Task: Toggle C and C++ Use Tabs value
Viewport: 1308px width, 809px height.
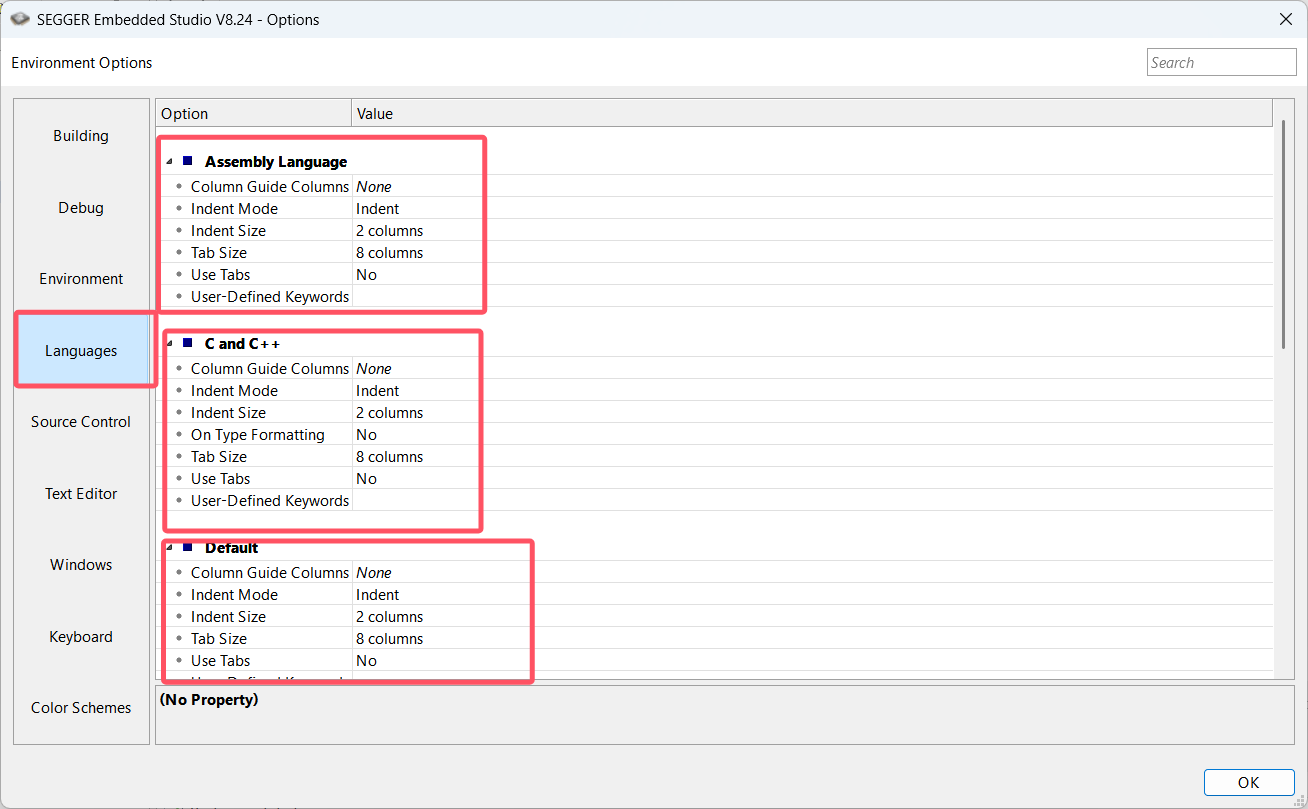Action: point(812,479)
